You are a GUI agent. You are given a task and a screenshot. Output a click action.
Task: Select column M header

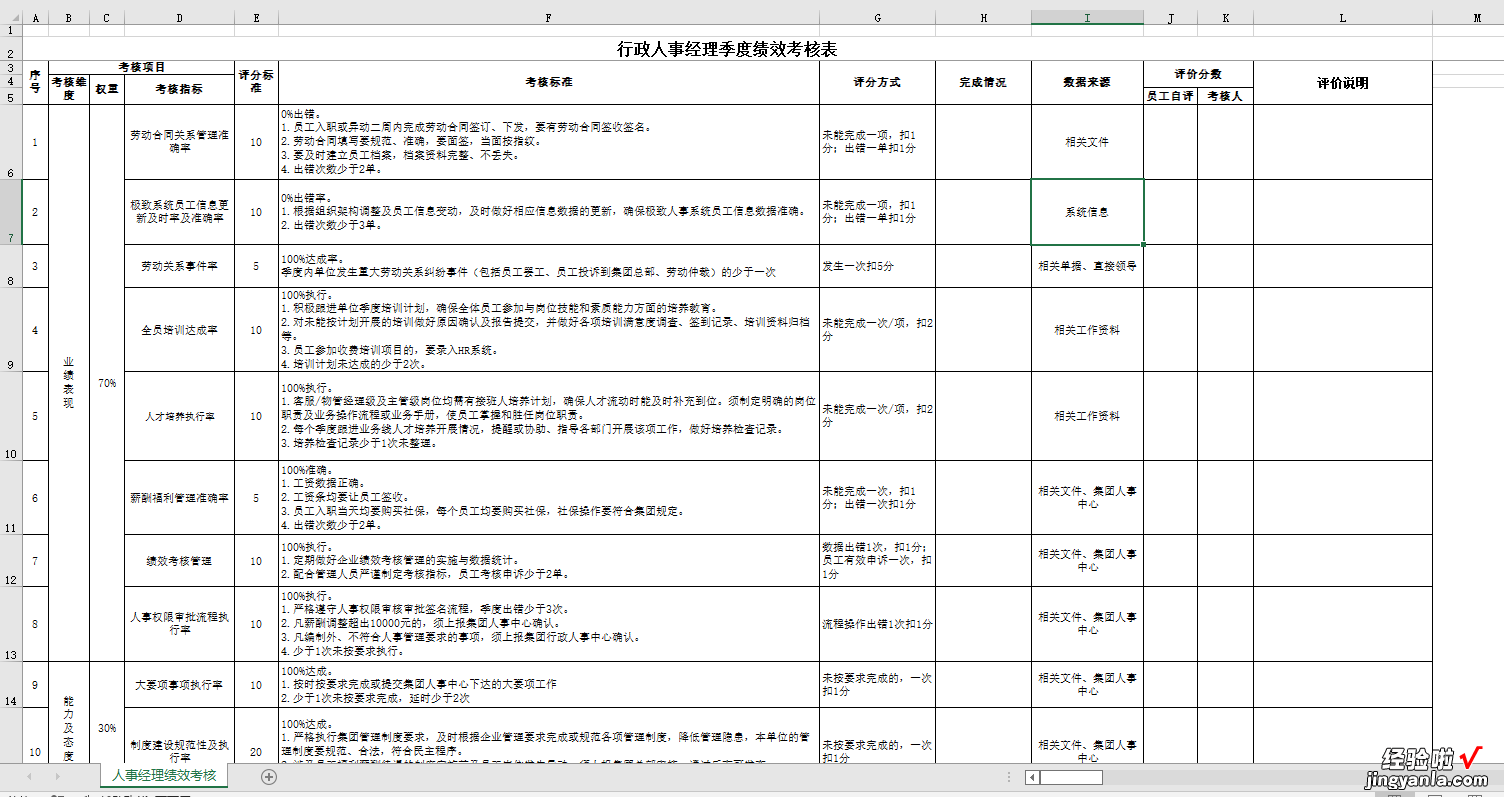point(1468,17)
